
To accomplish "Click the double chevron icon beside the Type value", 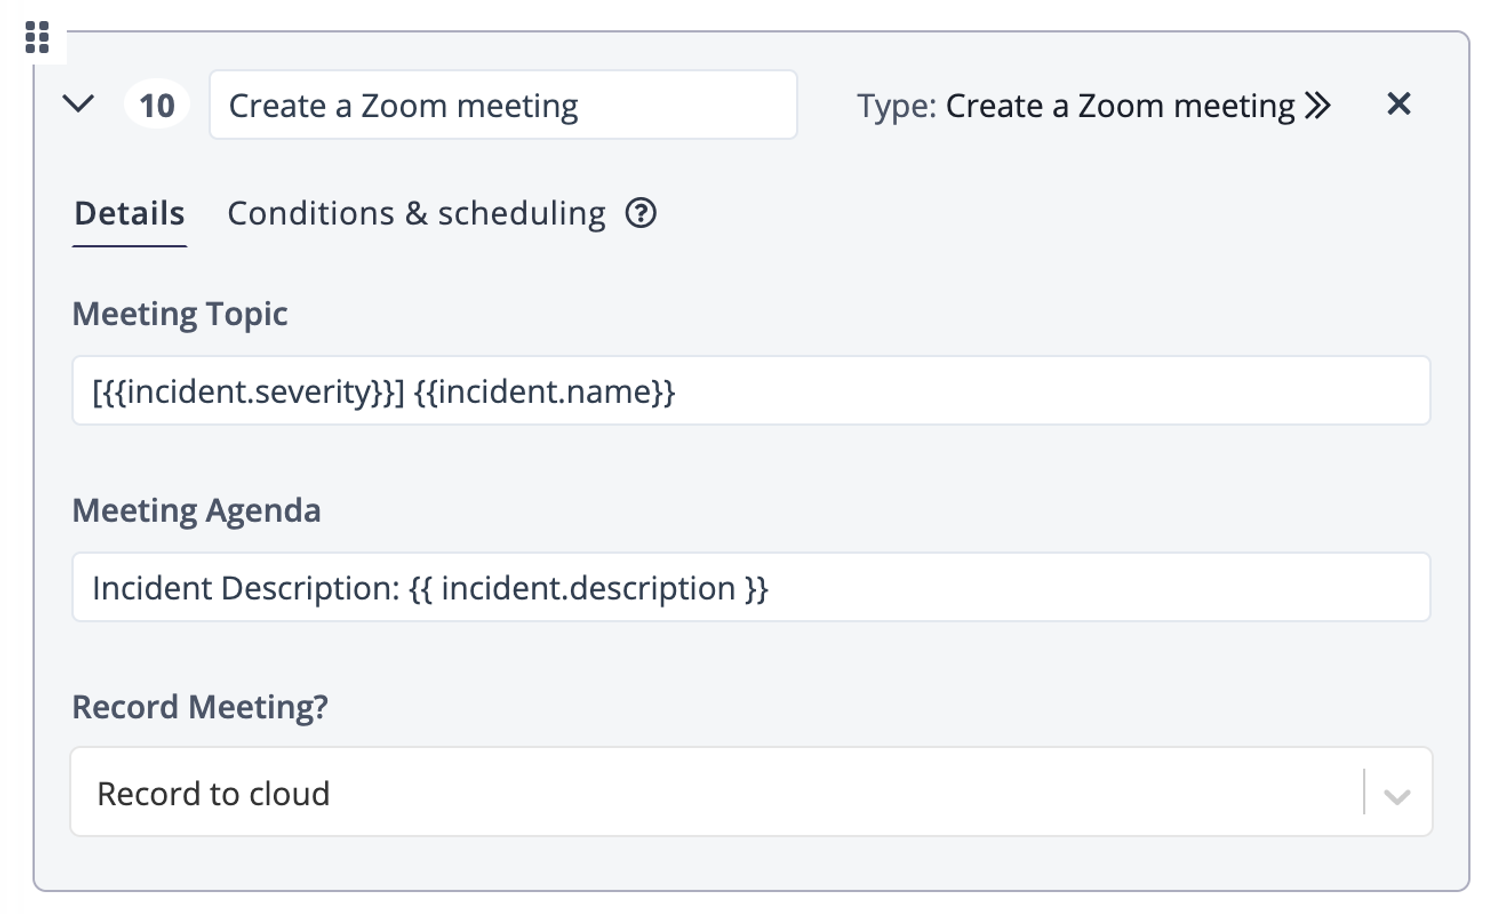I will [1318, 105].
